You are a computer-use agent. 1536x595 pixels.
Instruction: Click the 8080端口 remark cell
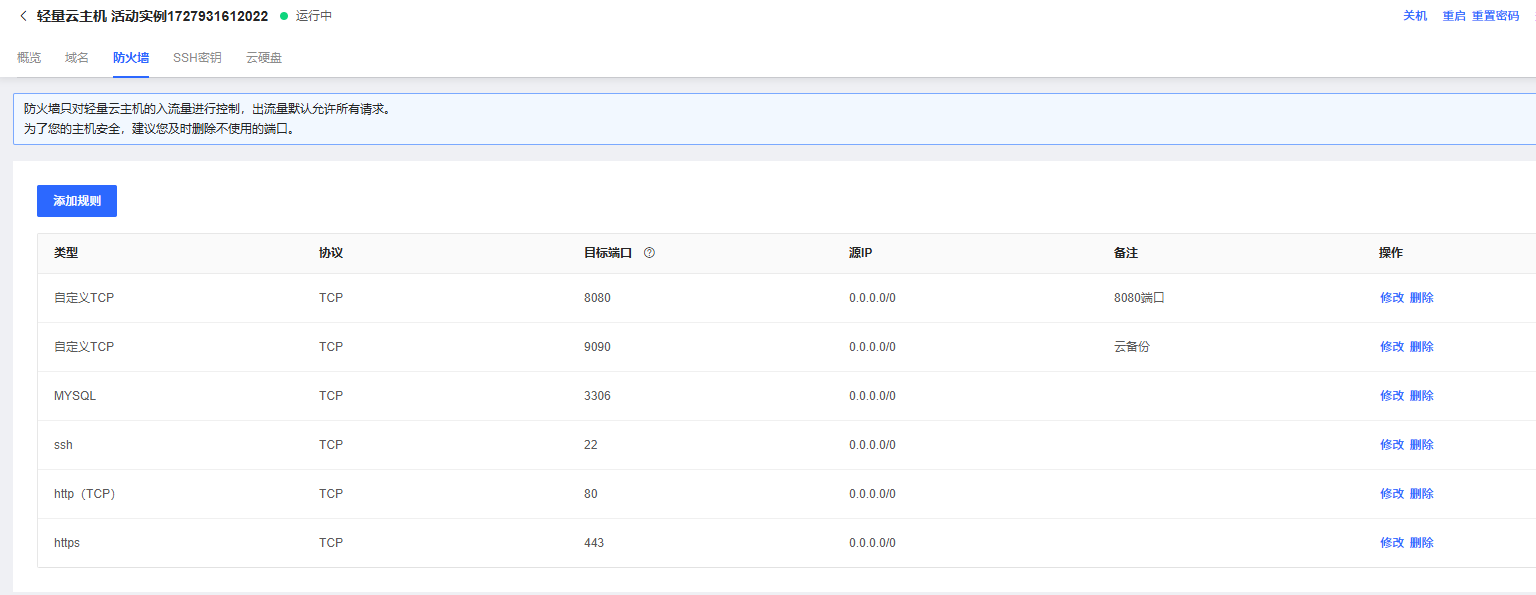1140,298
